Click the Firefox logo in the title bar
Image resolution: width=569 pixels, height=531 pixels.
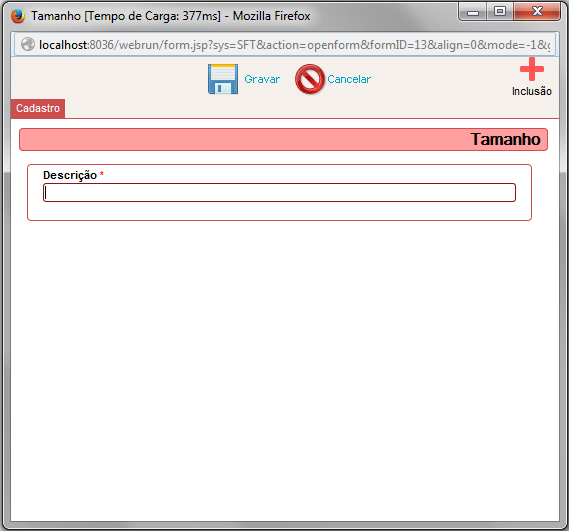pyautogui.click(x=17, y=16)
